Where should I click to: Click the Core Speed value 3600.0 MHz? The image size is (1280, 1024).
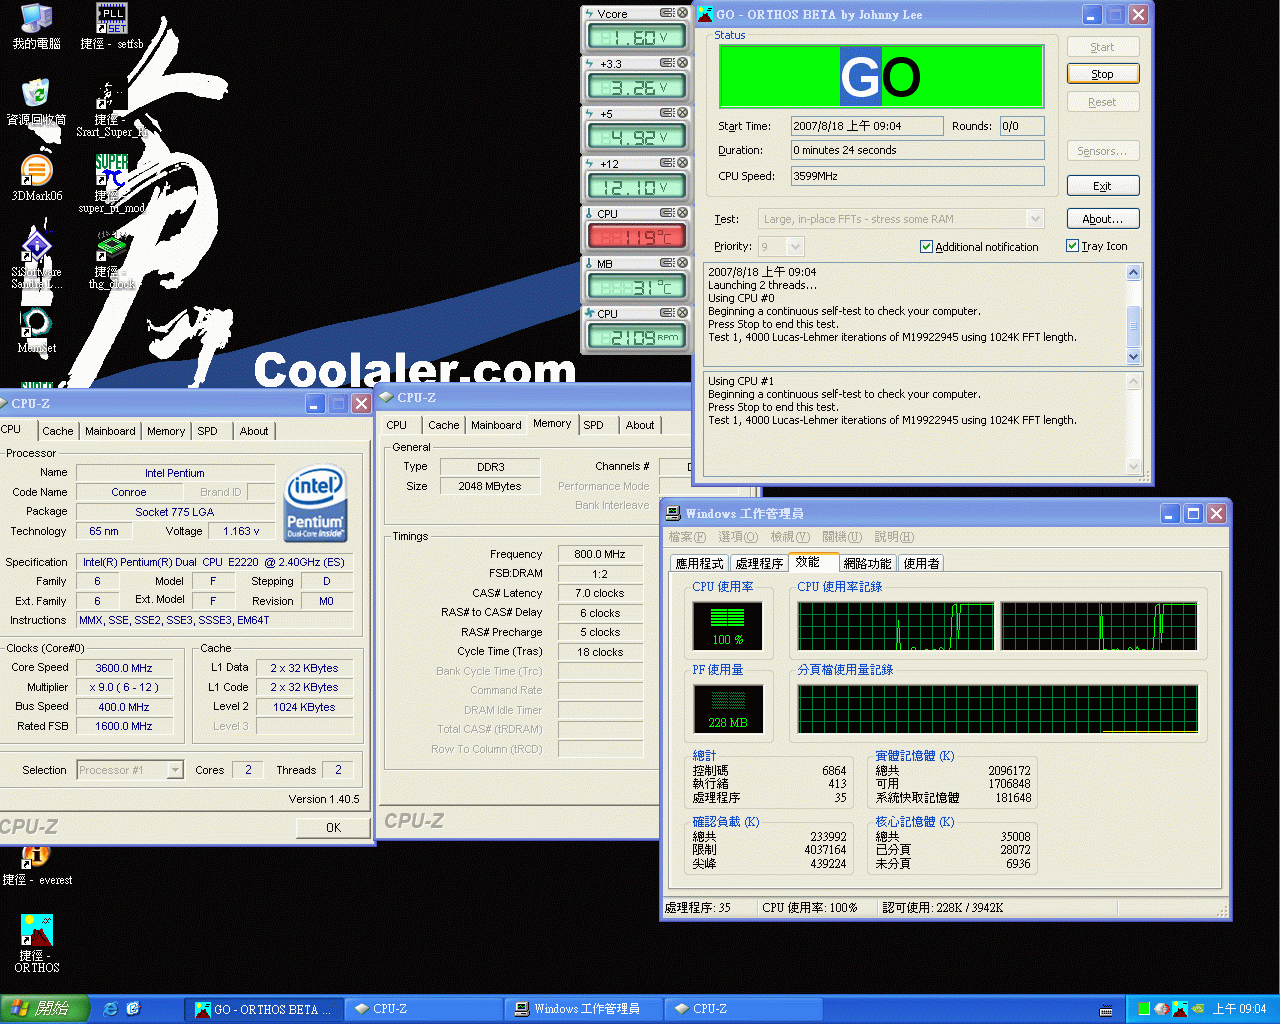tap(124, 668)
